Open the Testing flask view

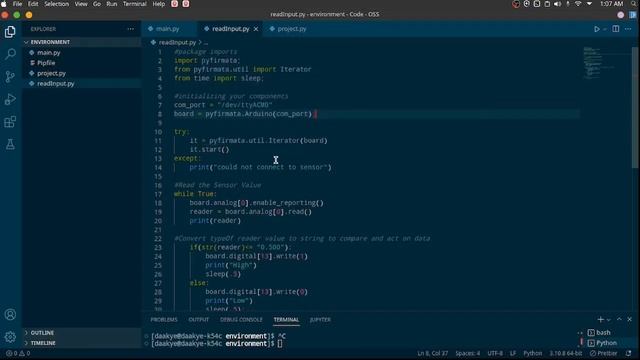click(10, 144)
